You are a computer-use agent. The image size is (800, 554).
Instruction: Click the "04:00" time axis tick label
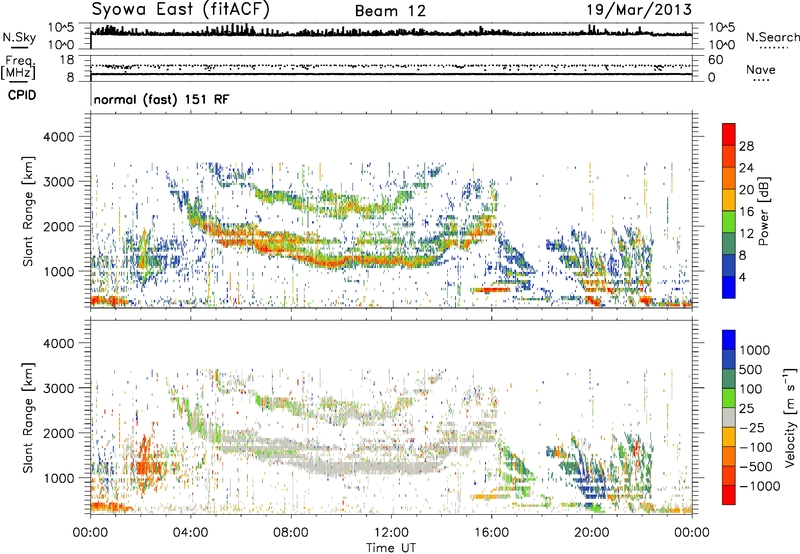(190, 533)
